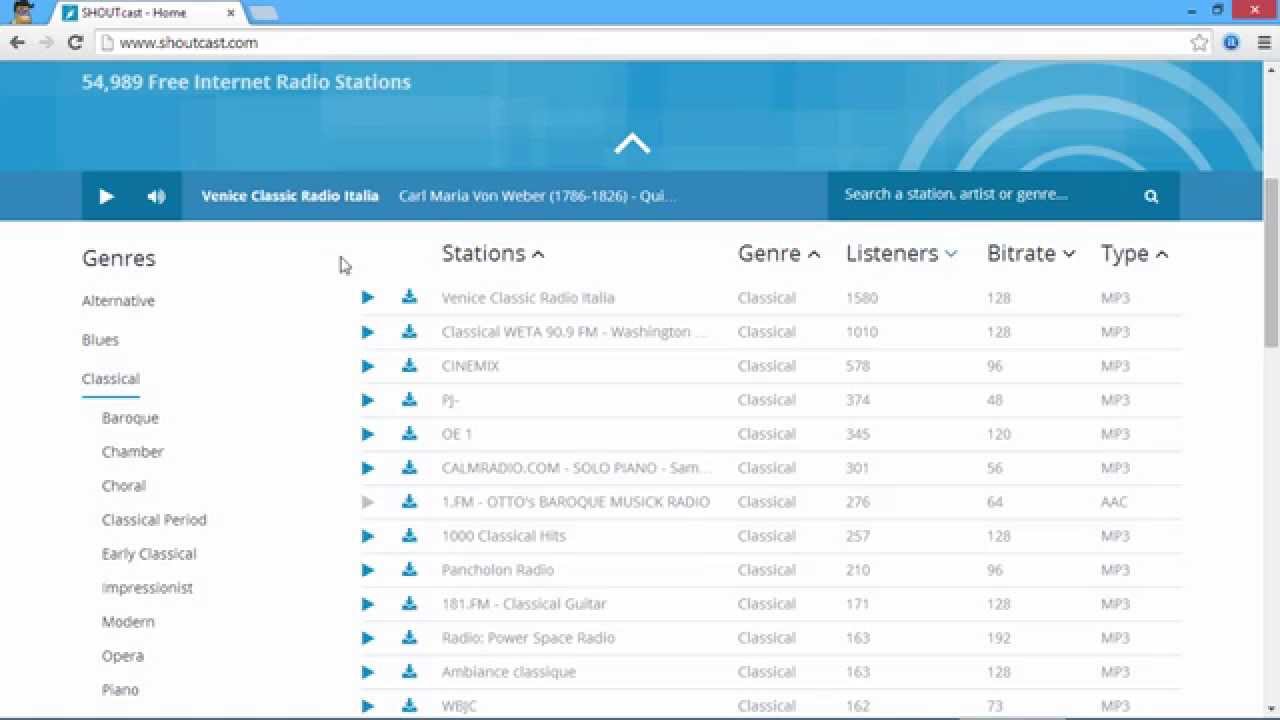The image size is (1280, 720).
Task: Select the Piano subgenre
Action: pyautogui.click(x=120, y=690)
